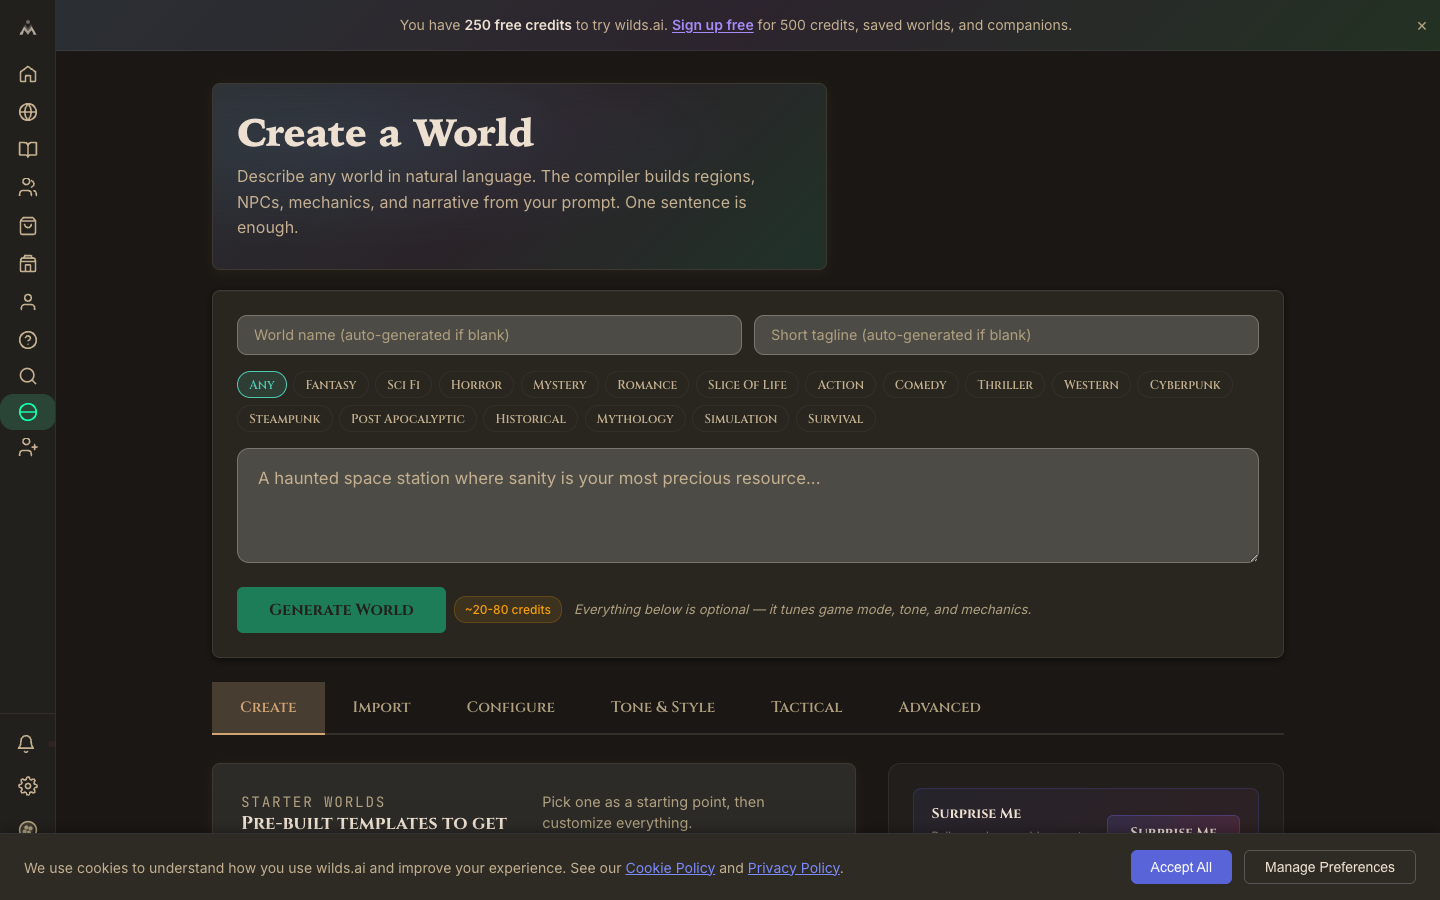Switch to the Tone & Style tab
This screenshot has width=1440, height=900.
(663, 708)
